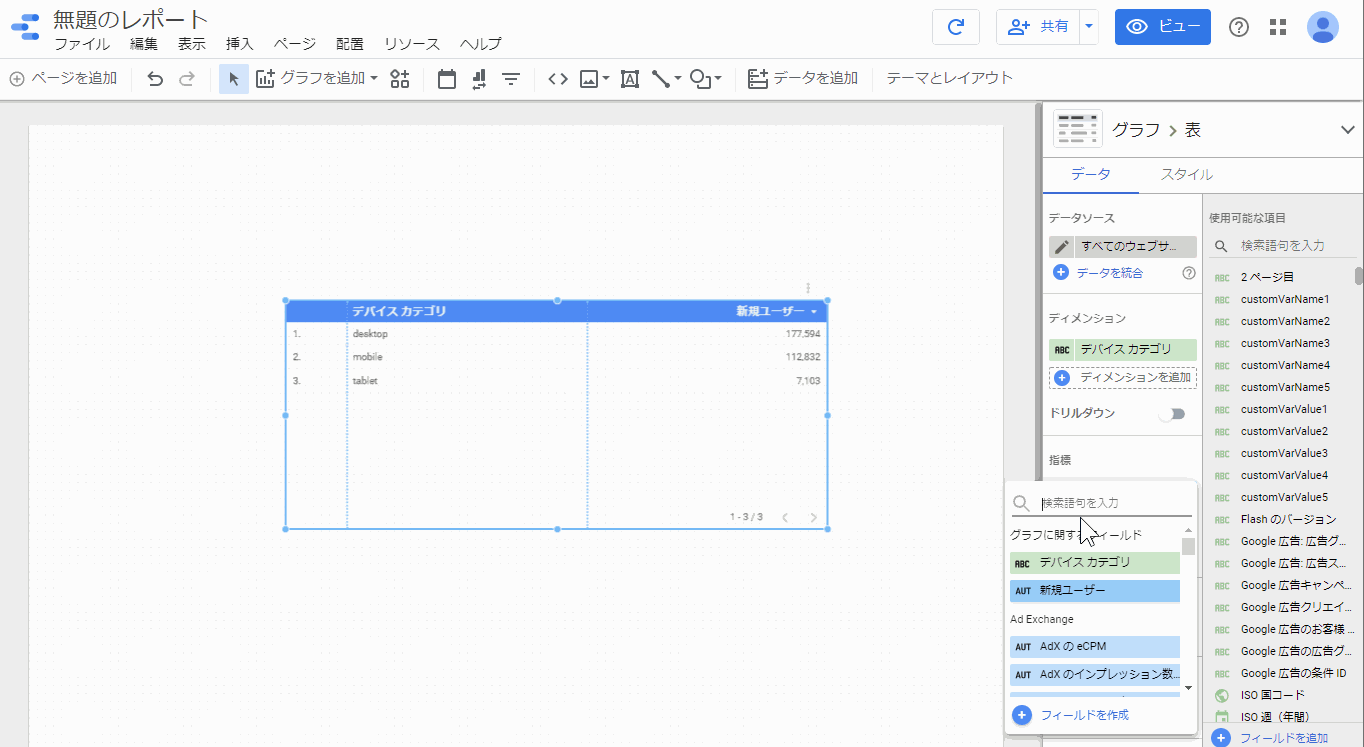Screen dimensions: 1364x747
Task: Open the ヘルプ menu
Action: pos(481,44)
